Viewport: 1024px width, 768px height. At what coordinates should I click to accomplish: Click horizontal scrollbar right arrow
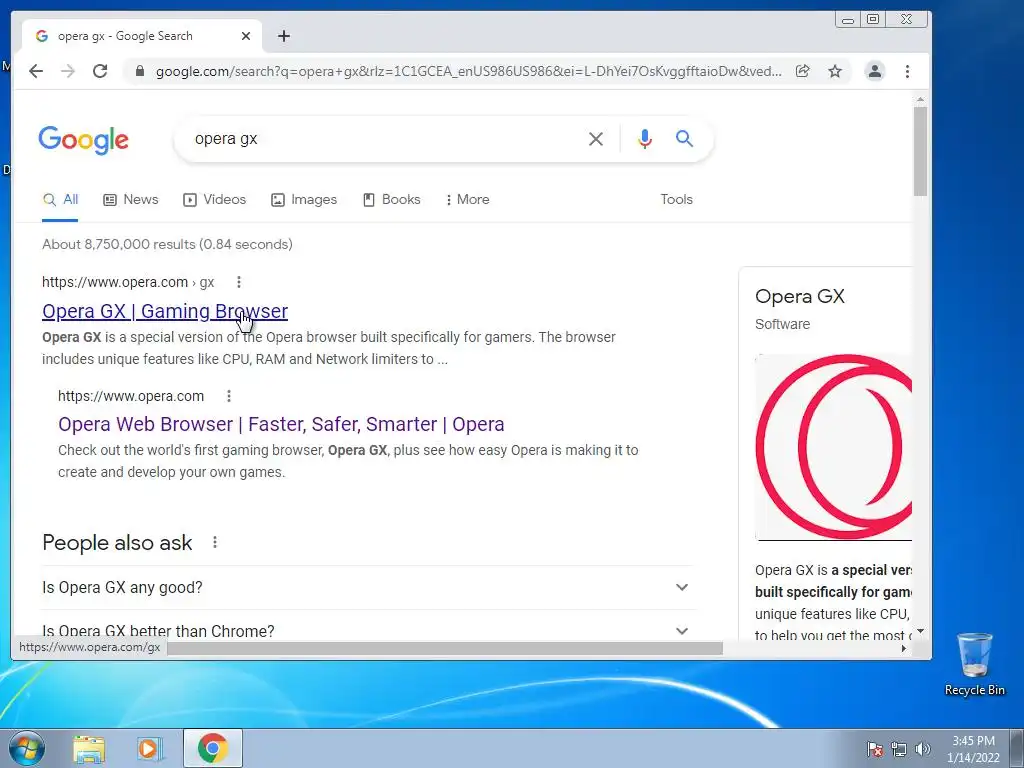click(904, 648)
